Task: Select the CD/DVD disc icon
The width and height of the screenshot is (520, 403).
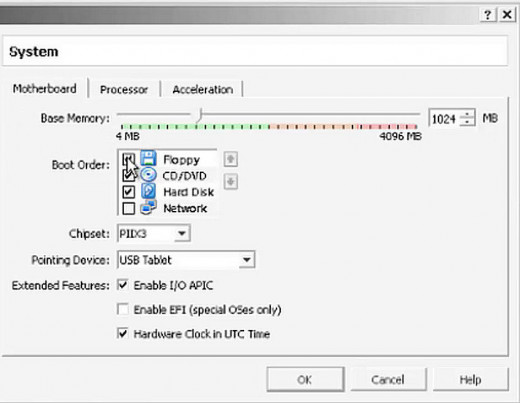Action: [148, 175]
